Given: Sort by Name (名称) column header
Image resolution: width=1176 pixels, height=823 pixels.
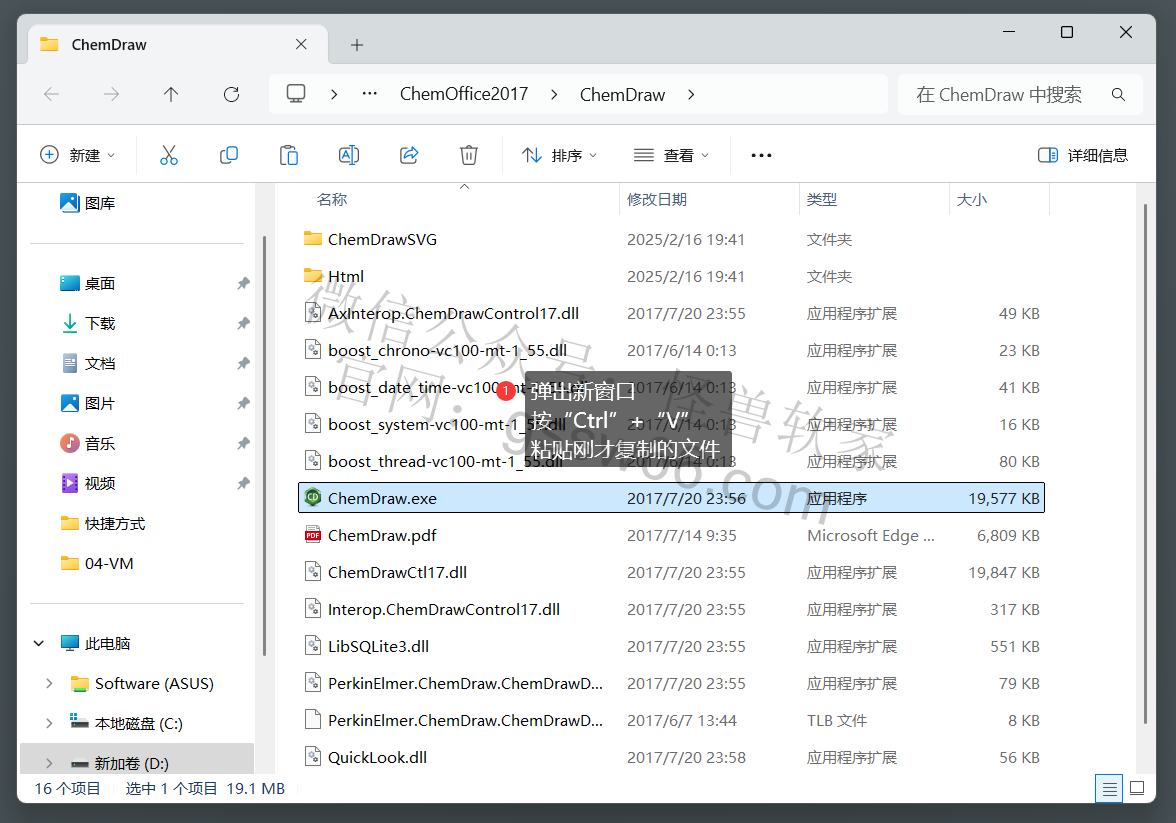Looking at the screenshot, I should [x=332, y=200].
